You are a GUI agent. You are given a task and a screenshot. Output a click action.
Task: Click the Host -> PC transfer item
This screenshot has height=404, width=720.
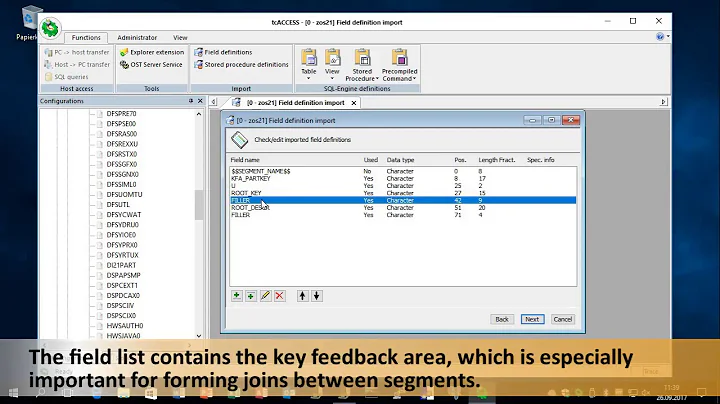point(77,65)
